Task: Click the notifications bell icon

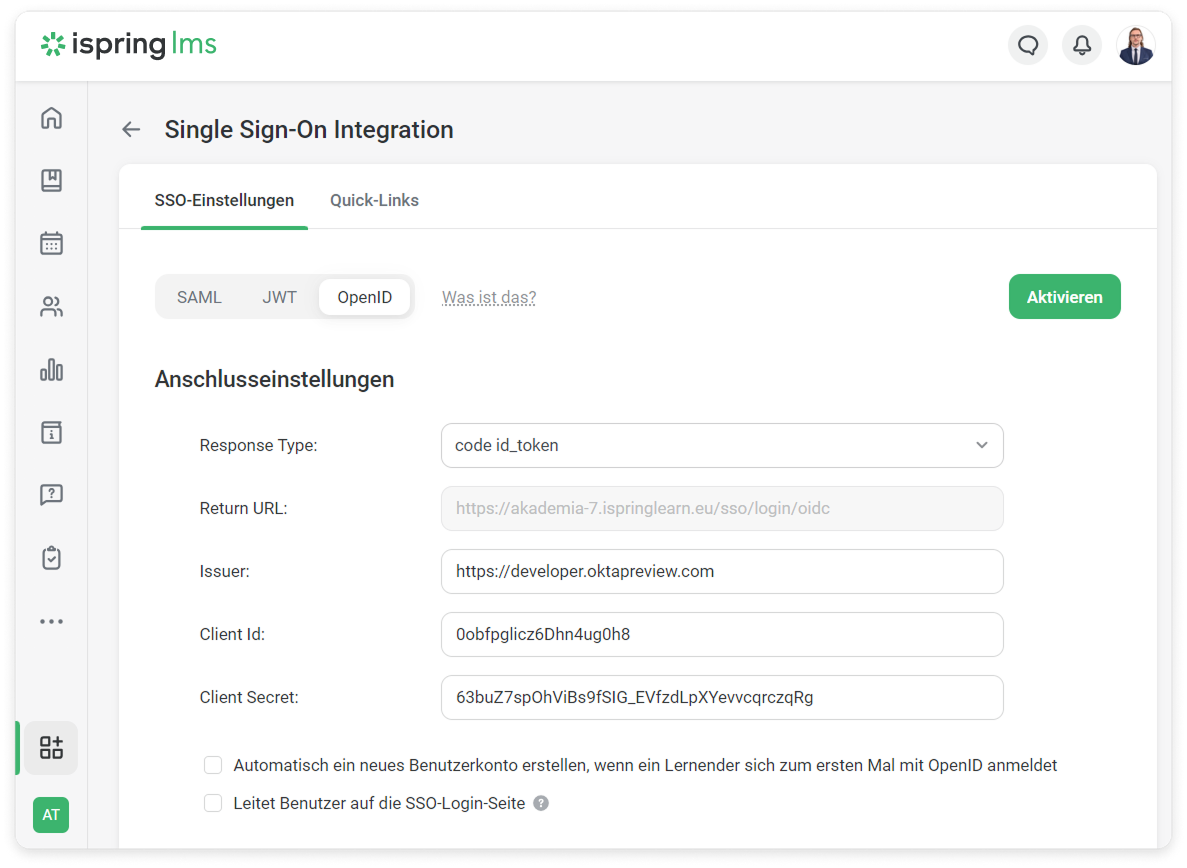Action: 1081,46
